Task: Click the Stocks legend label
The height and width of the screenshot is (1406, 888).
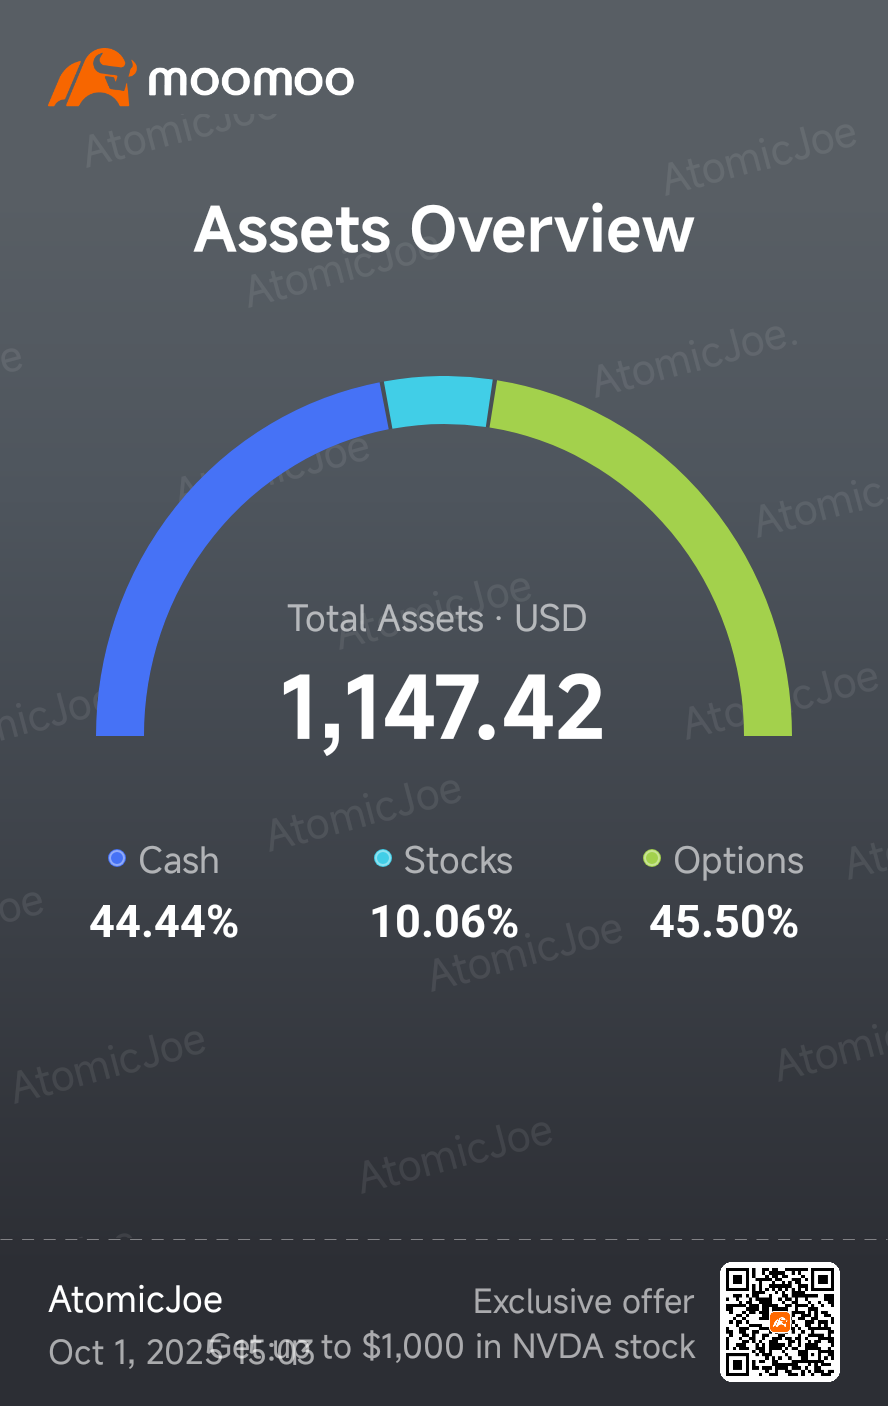Action: pos(458,861)
